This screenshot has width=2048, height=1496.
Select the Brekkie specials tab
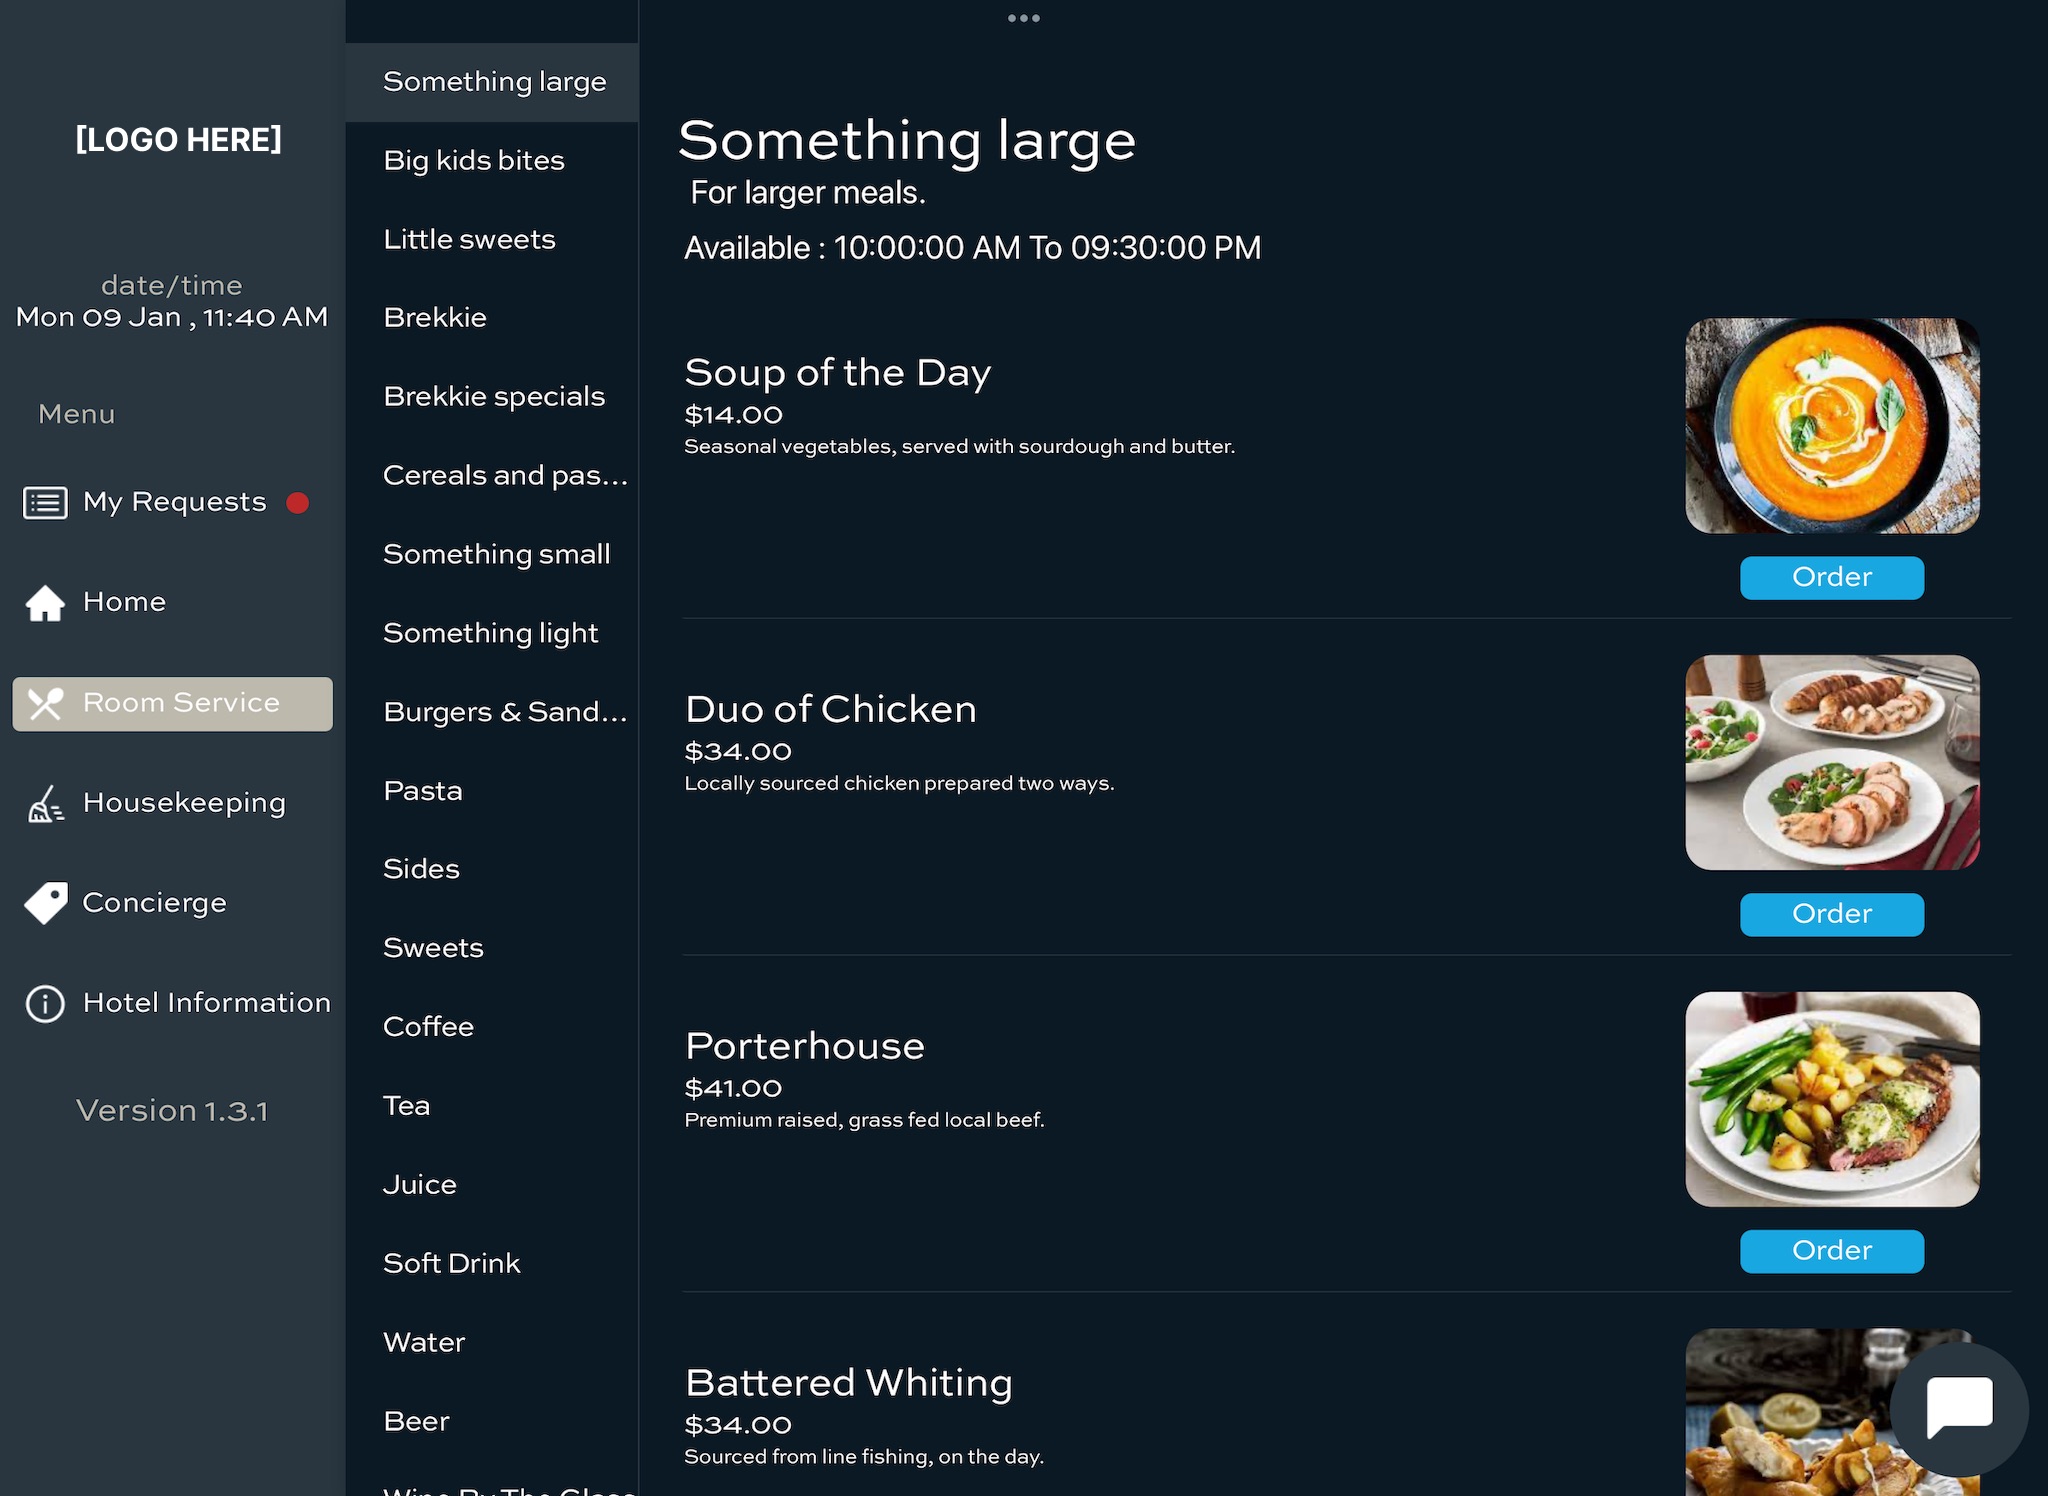coord(493,396)
